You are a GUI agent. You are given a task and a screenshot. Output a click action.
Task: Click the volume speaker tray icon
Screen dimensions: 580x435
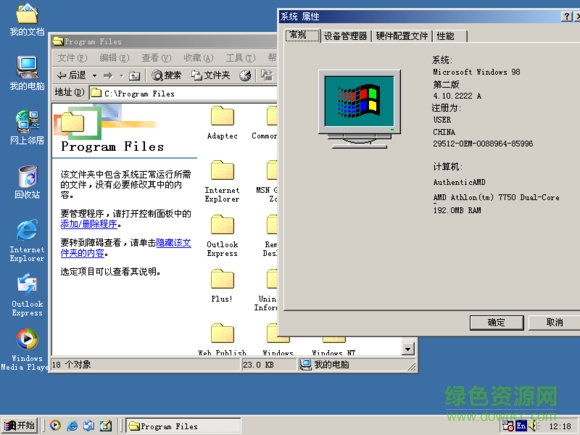533,426
